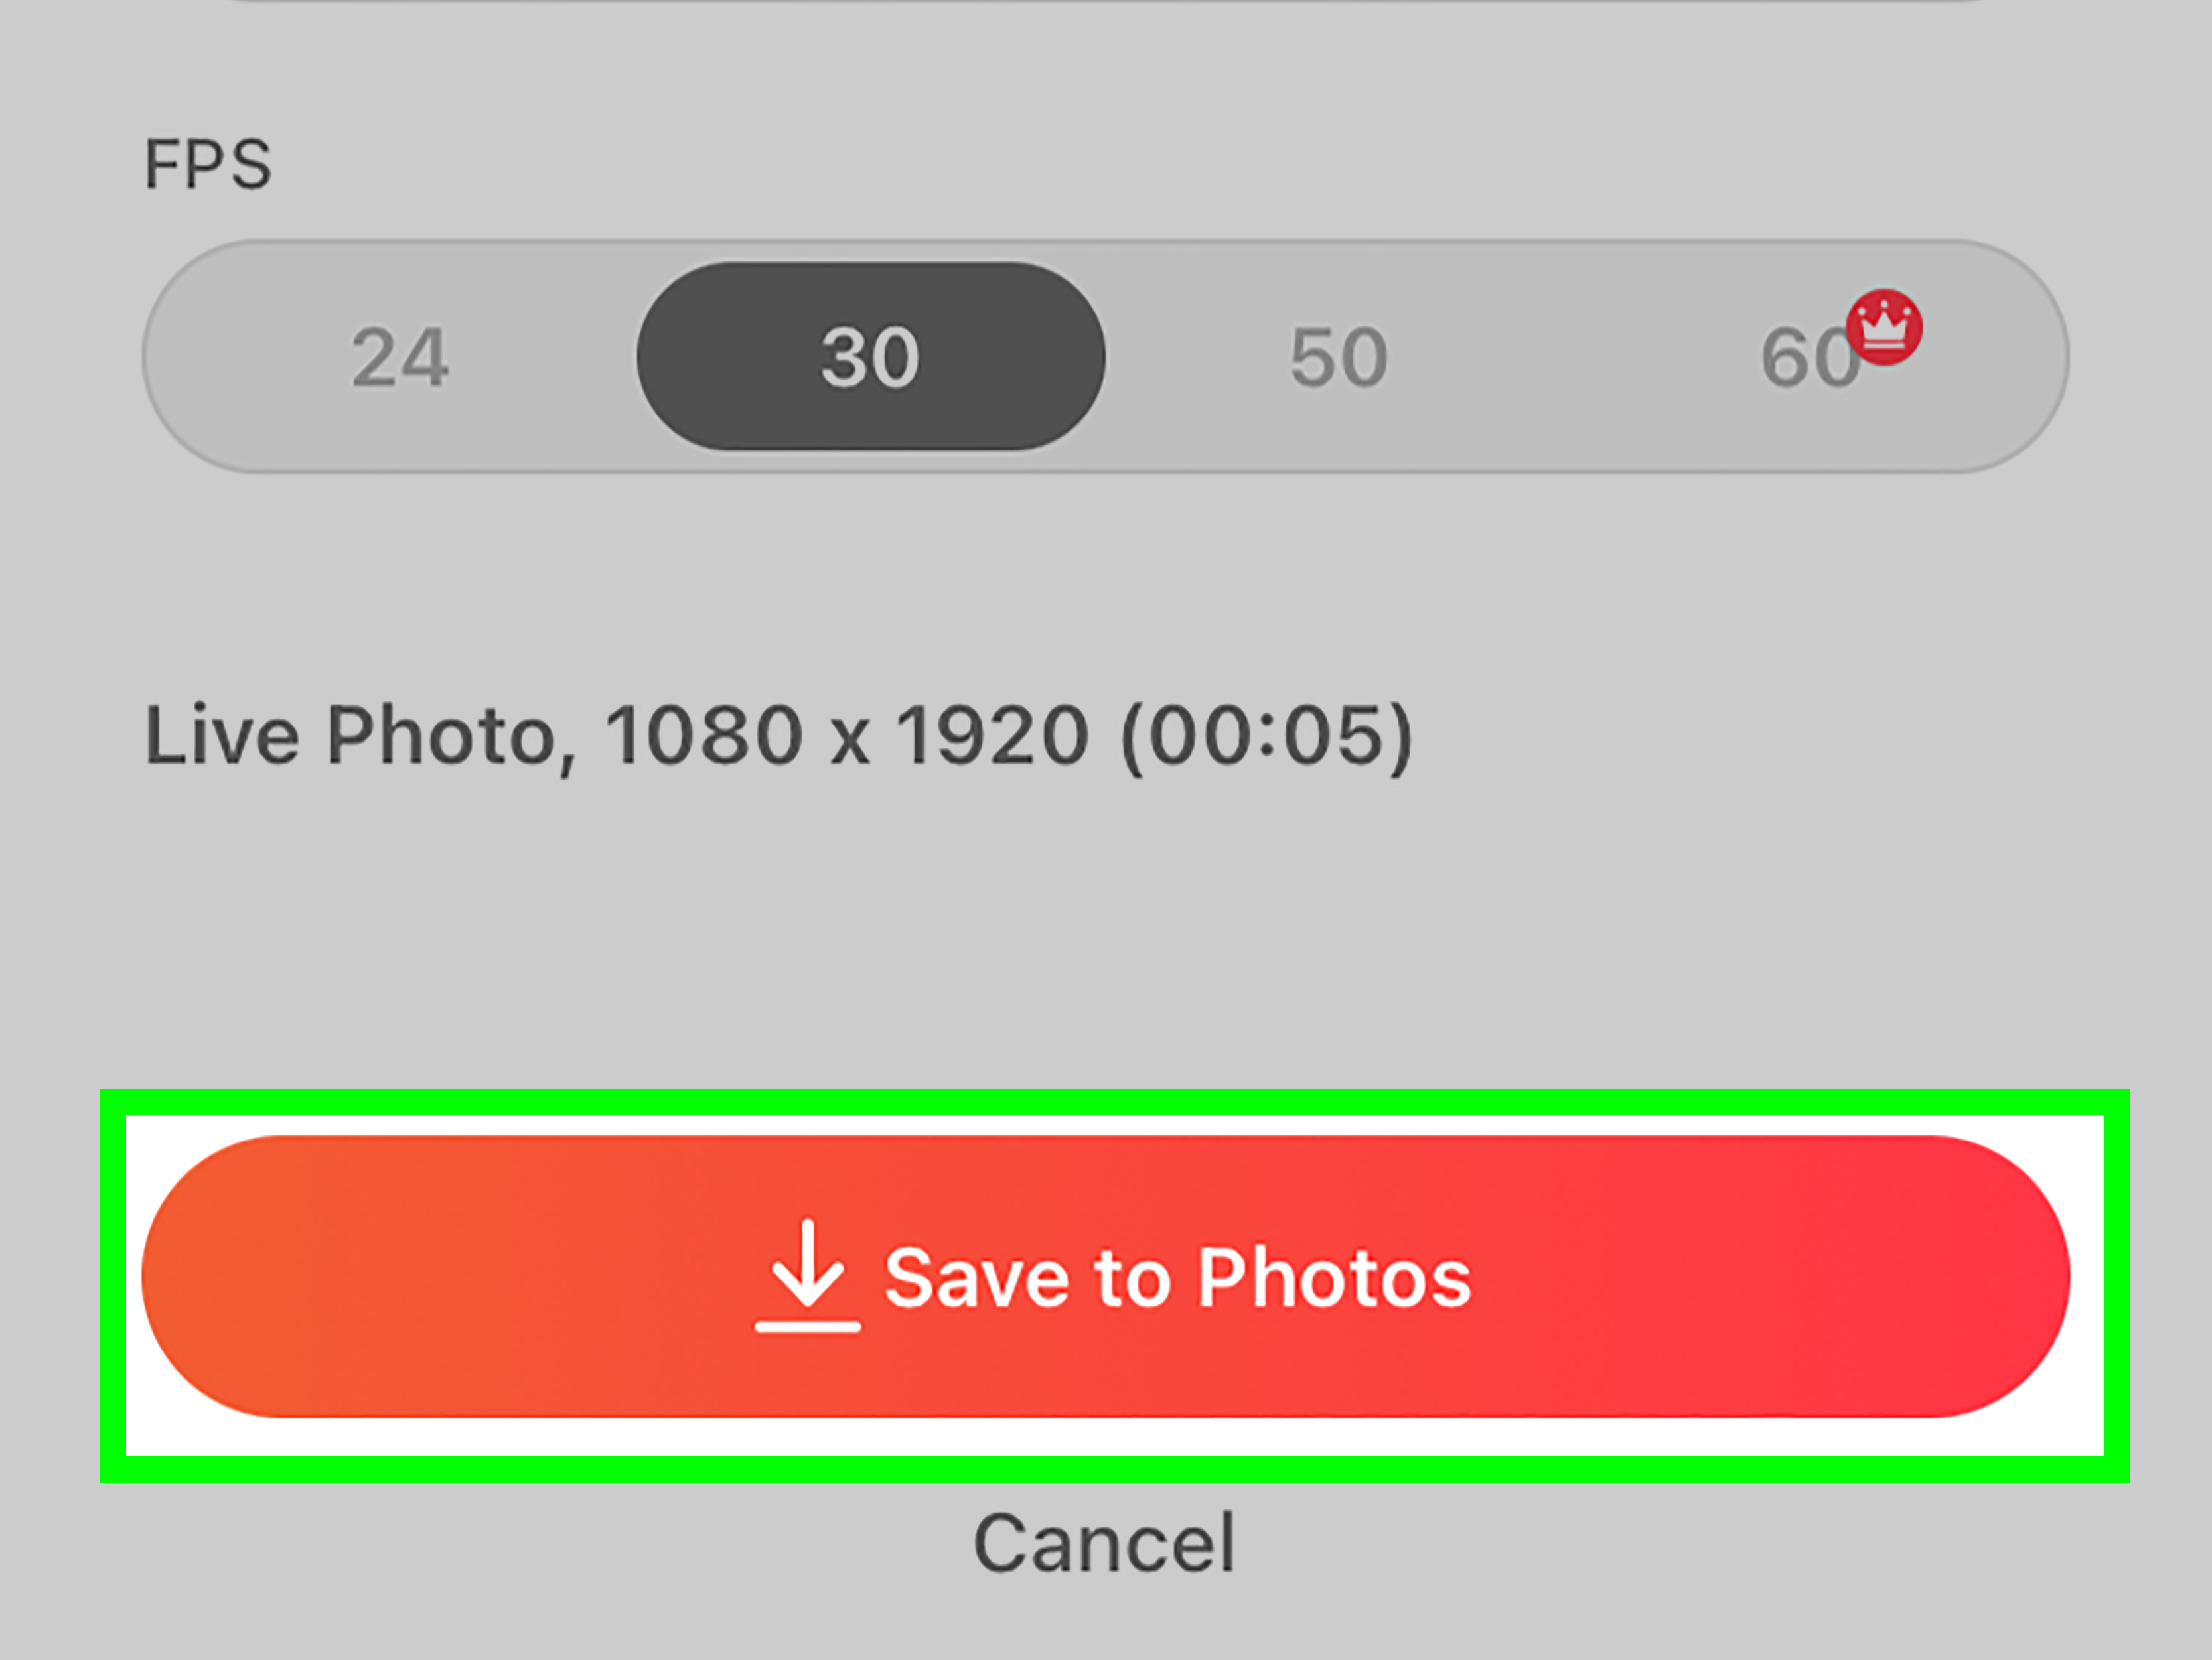Click the underline beneath the download arrow
Screen dimensions: 2212x1660
[x=807, y=1326]
